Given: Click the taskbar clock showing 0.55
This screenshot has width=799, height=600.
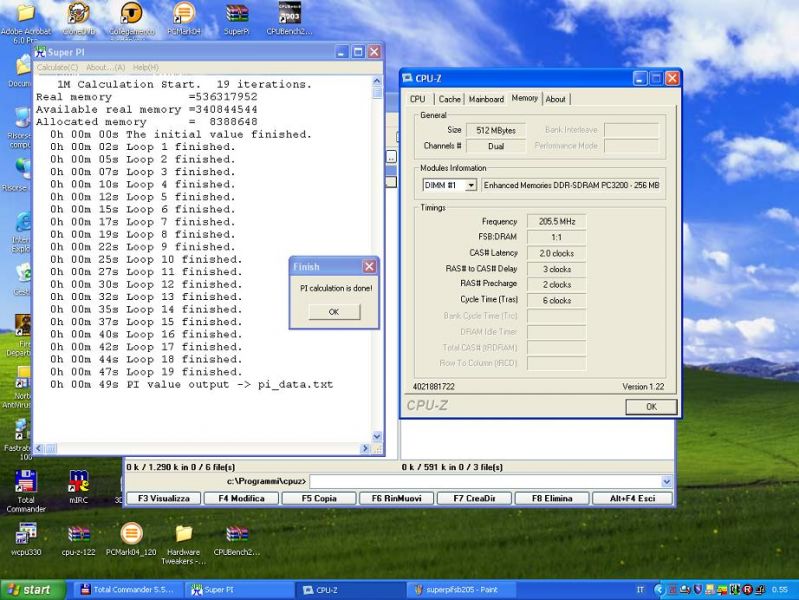Looking at the screenshot, I should pos(780,590).
